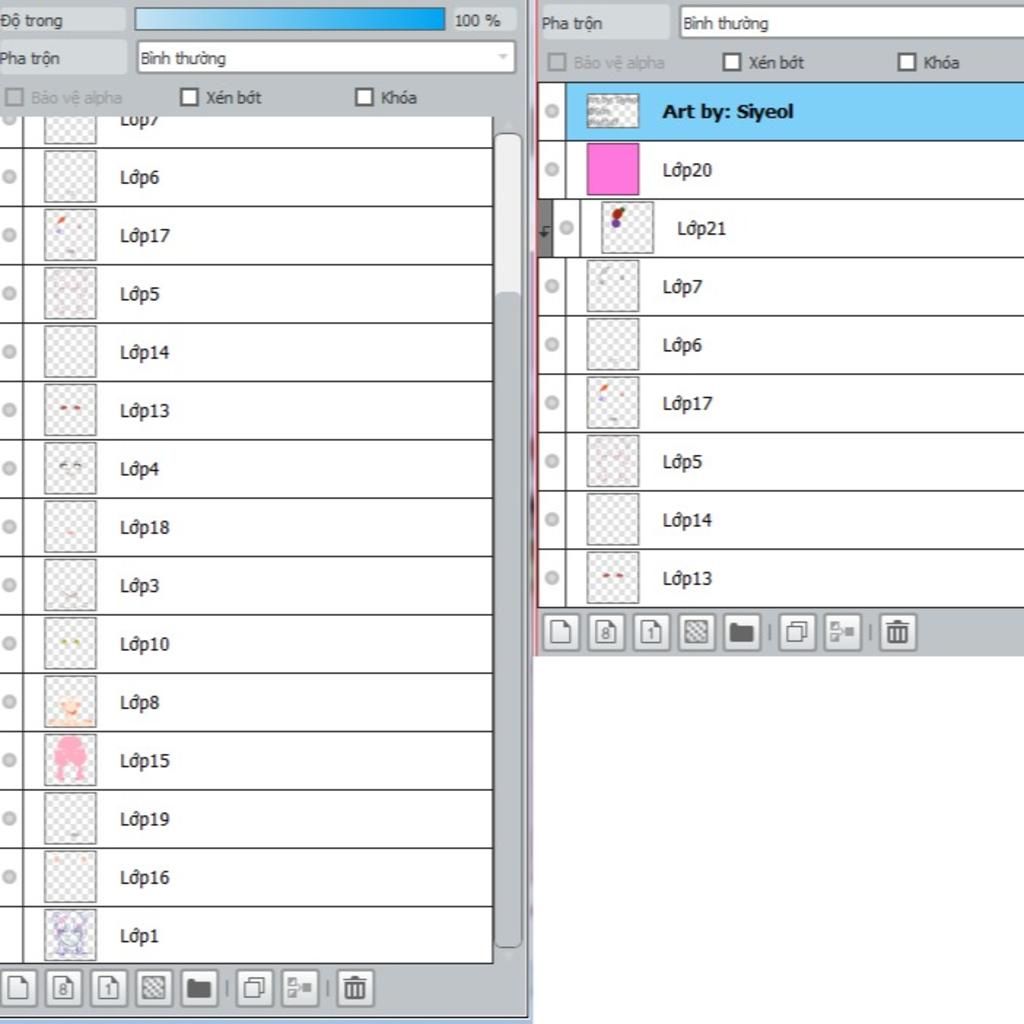Delete layer using right panel trash icon
This screenshot has height=1024, width=1024.
click(897, 632)
